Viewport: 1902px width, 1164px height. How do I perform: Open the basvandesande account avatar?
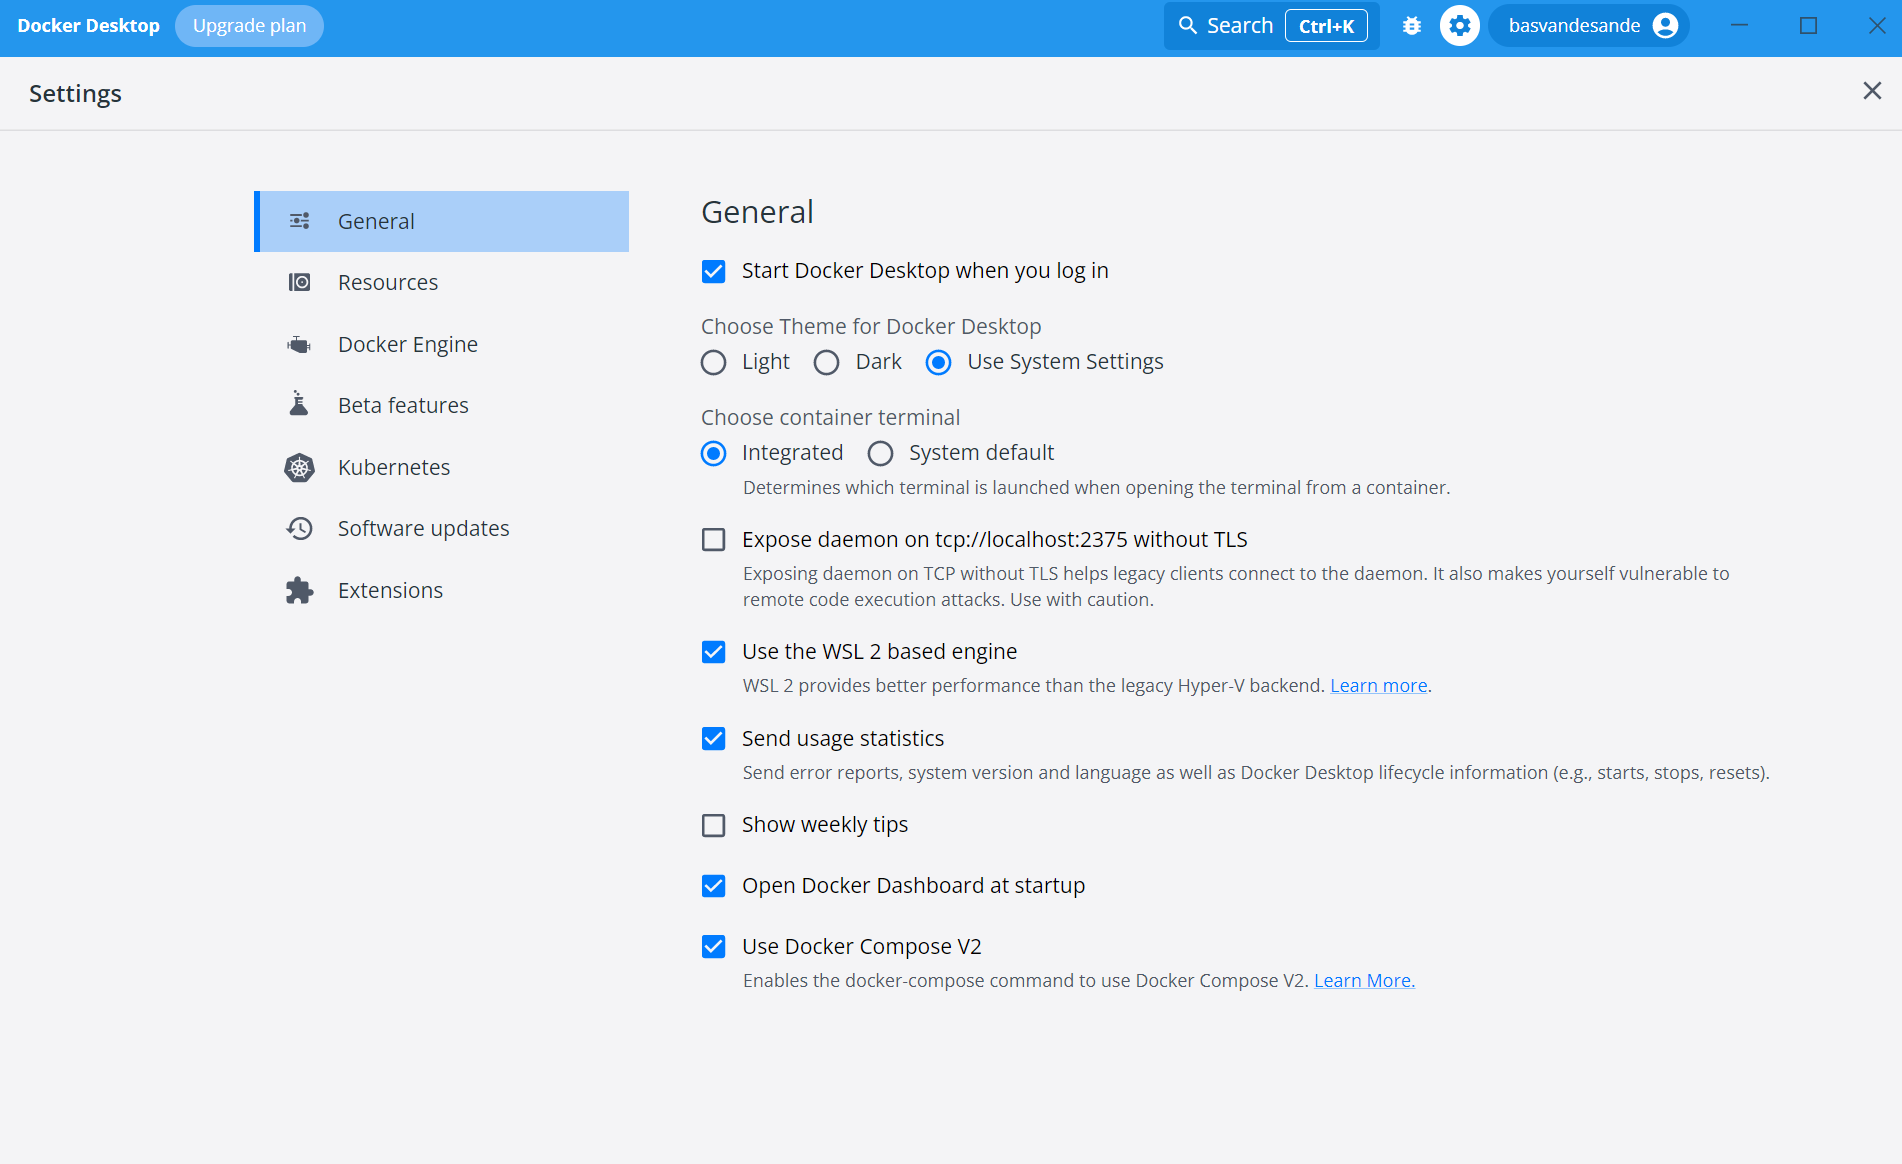1664,25
